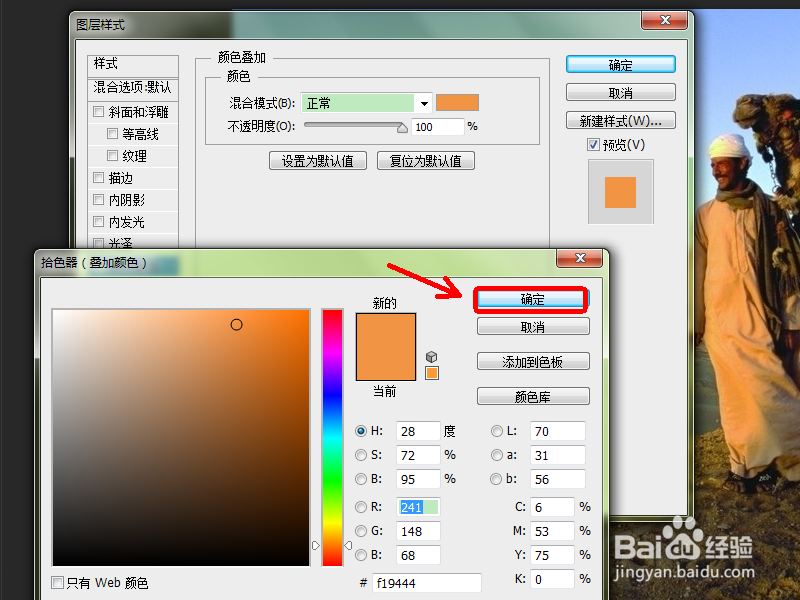The image size is (800, 600).
Task: Click the opacity value field showing 100
Action: pyautogui.click(x=438, y=127)
